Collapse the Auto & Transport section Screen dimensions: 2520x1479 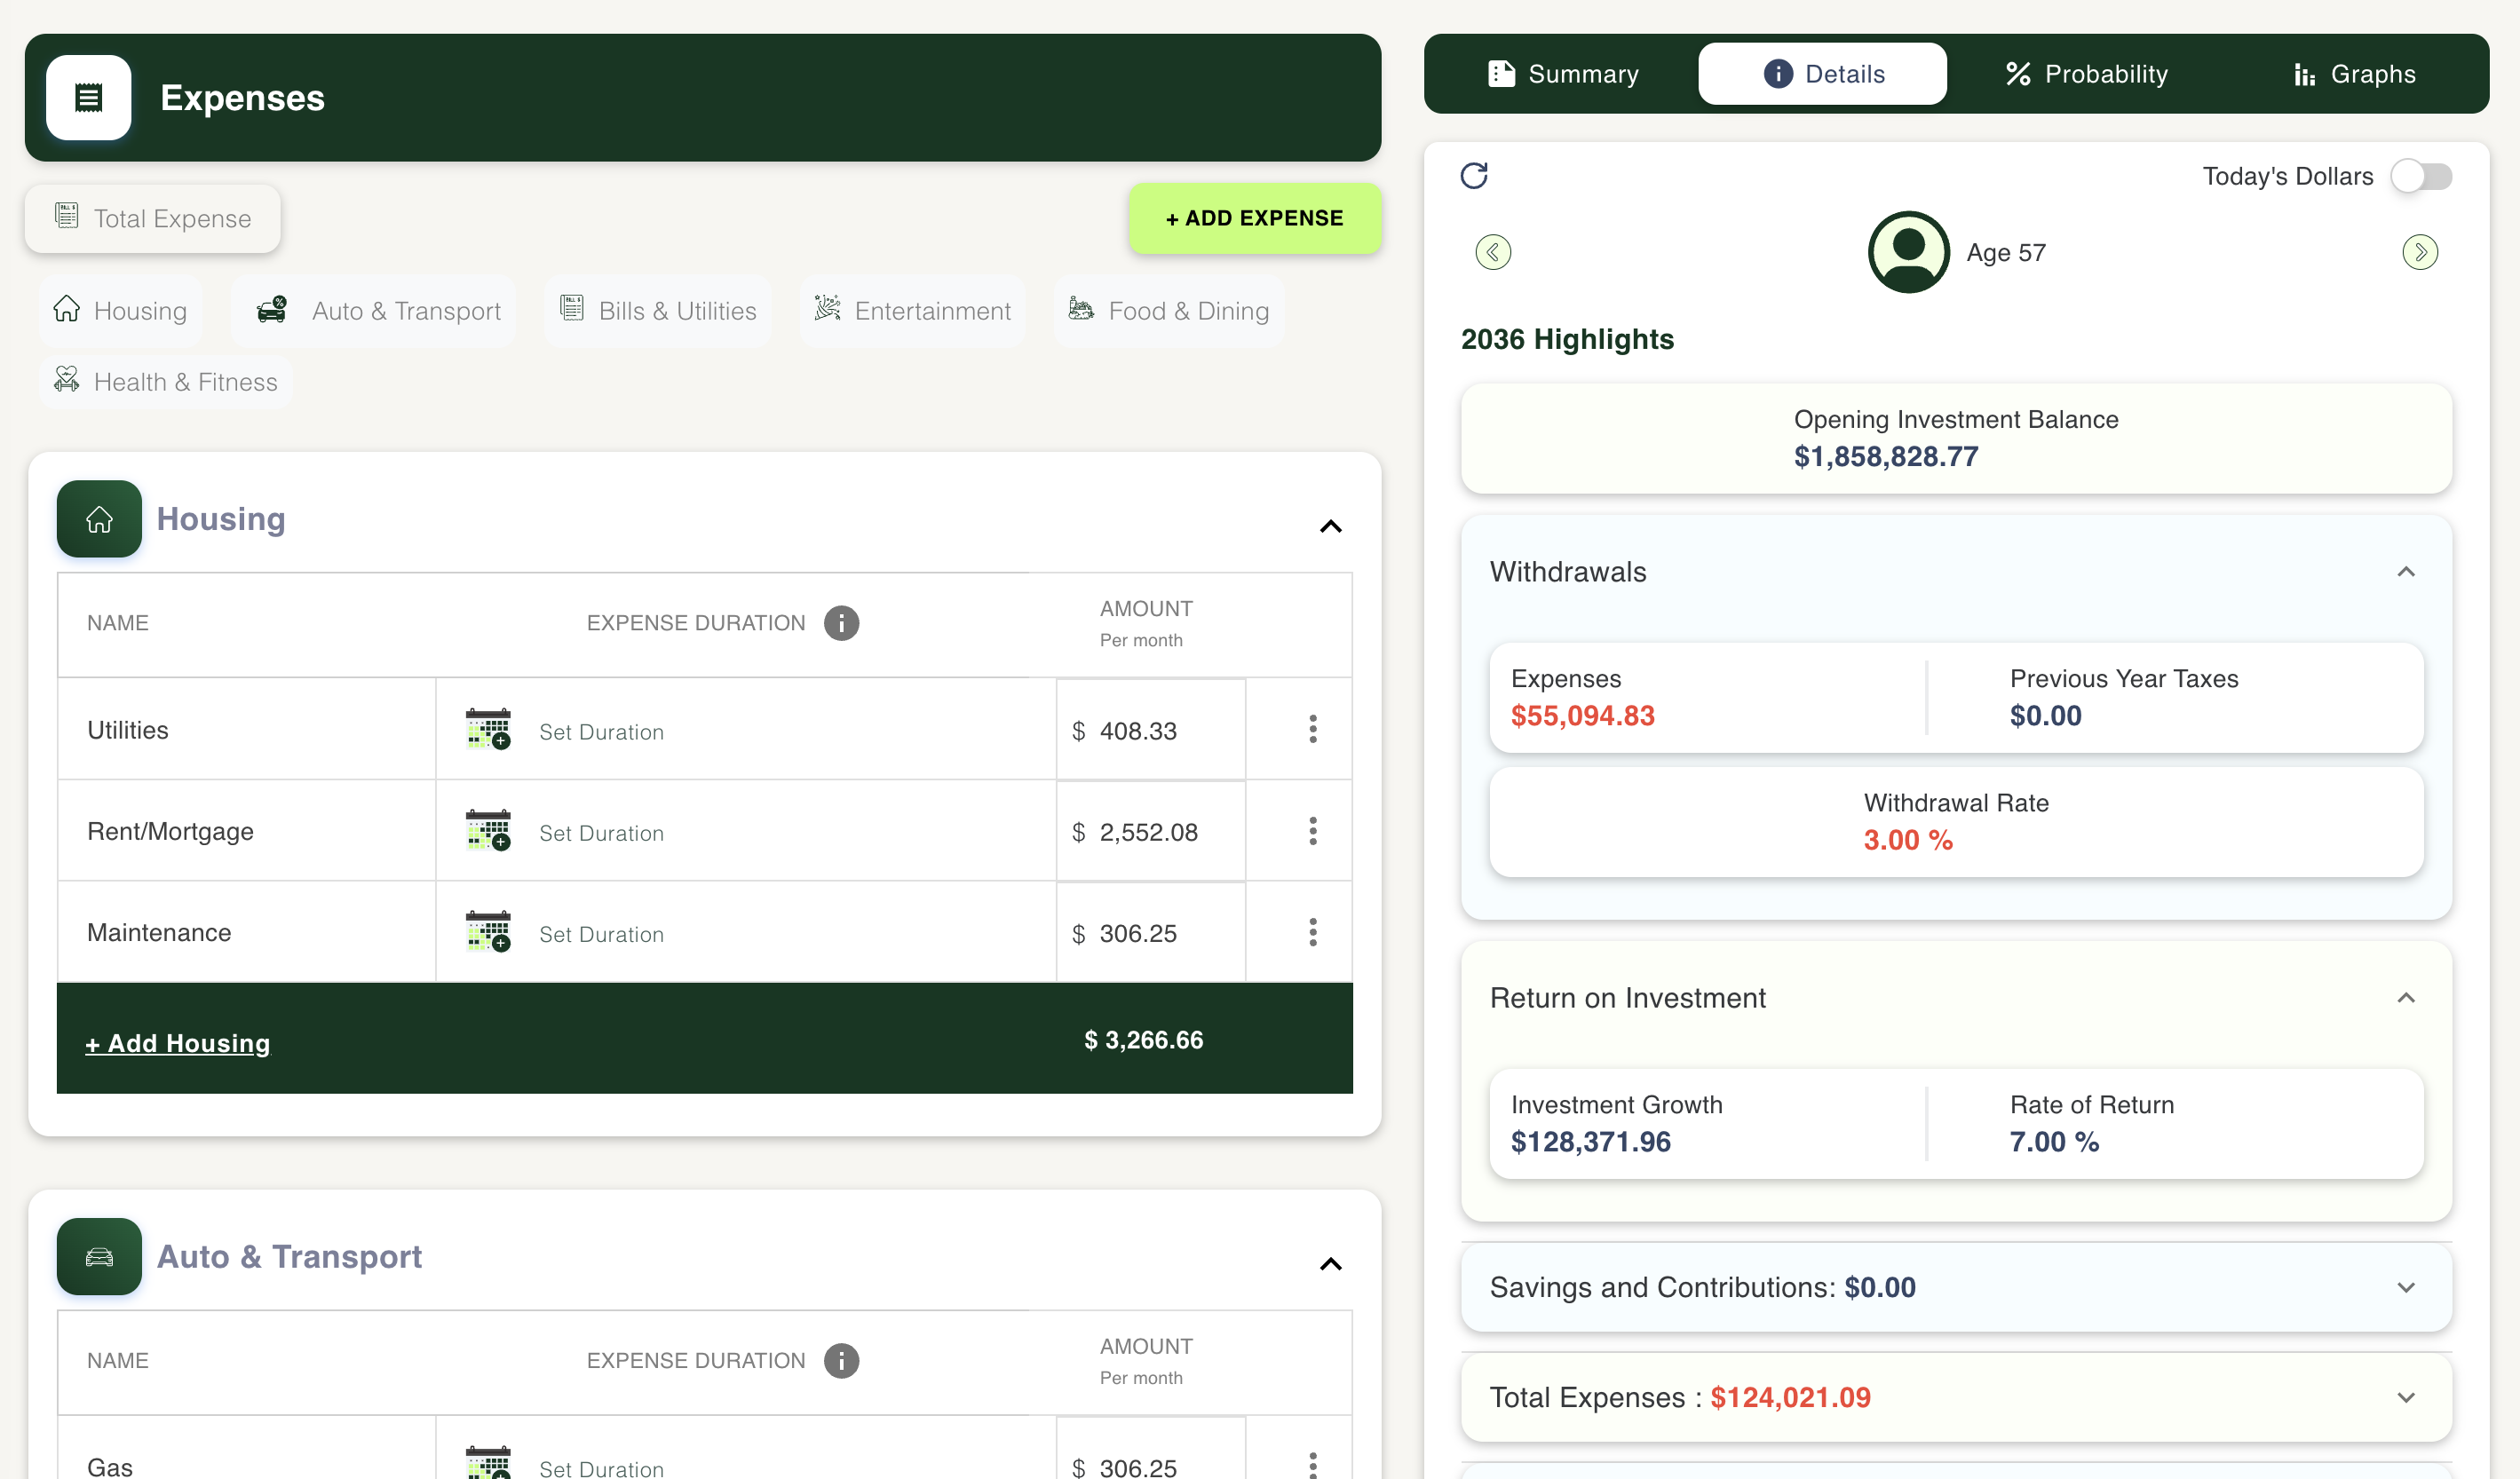point(1330,1264)
